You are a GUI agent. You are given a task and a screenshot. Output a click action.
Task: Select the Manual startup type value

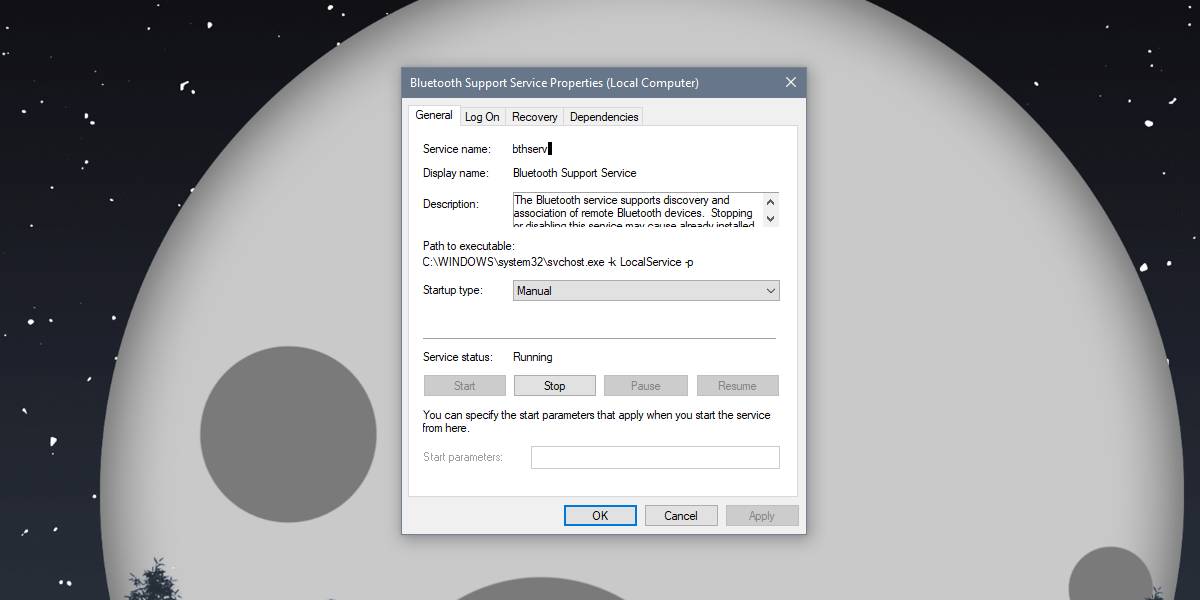click(x=640, y=290)
